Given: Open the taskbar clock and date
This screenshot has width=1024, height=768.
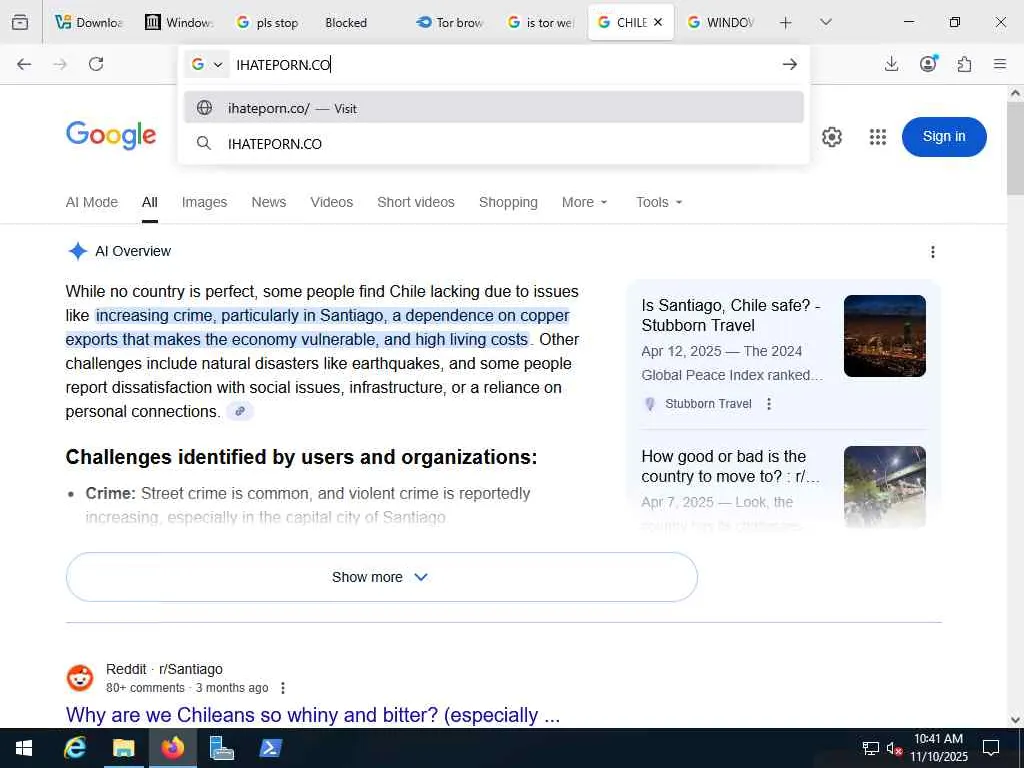Looking at the screenshot, I should click(x=938, y=748).
